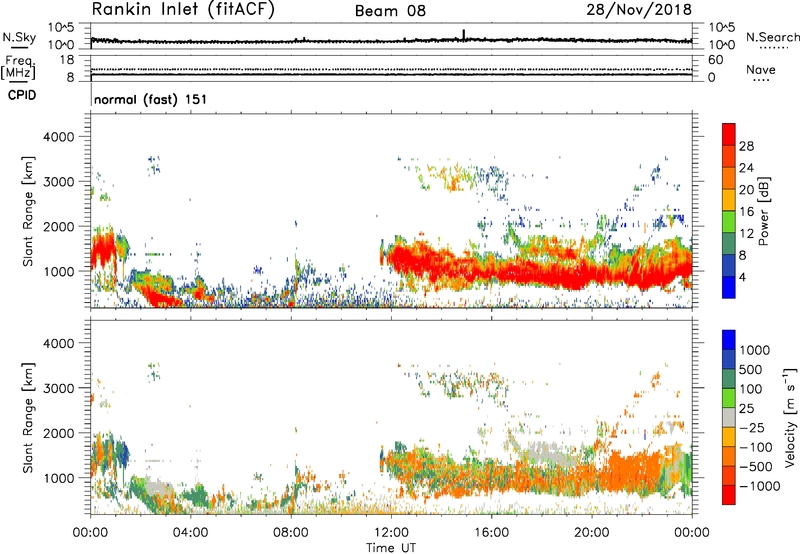Click the '08:00' time axis tick
This screenshot has height=554, width=800.
[x=291, y=533]
